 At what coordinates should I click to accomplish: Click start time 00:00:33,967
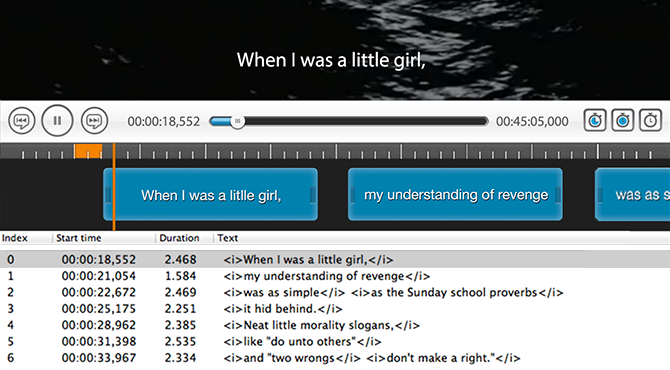click(99, 358)
